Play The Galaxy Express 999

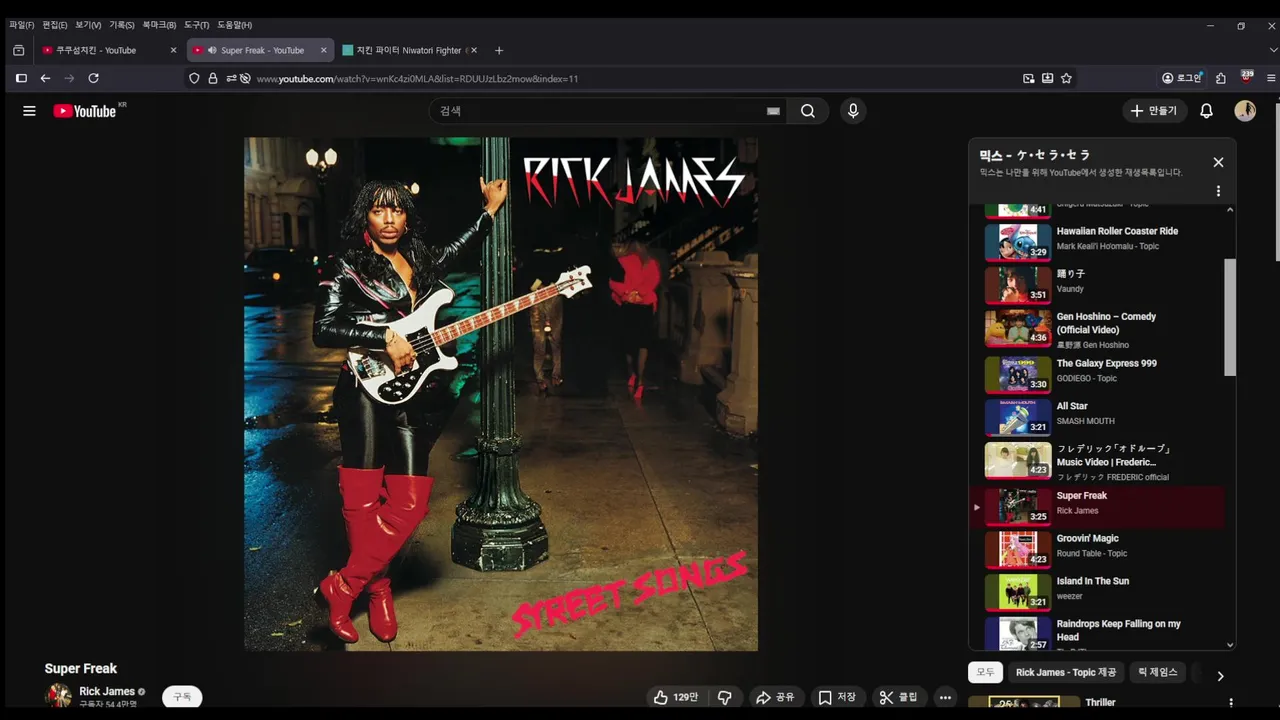click(1097, 373)
